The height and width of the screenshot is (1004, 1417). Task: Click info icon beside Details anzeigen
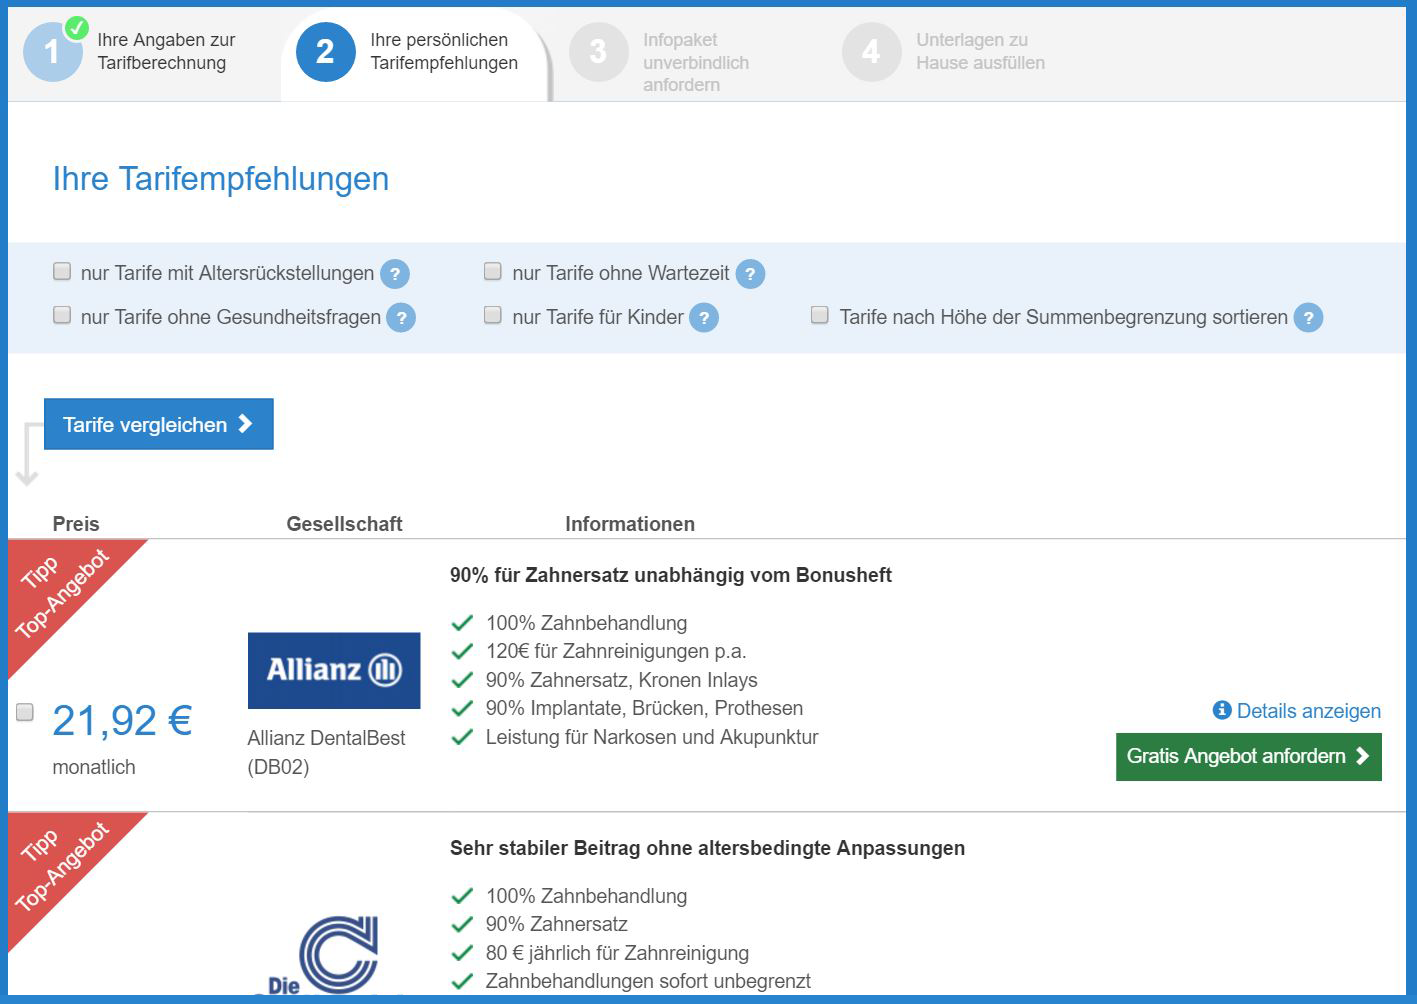point(1221,710)
